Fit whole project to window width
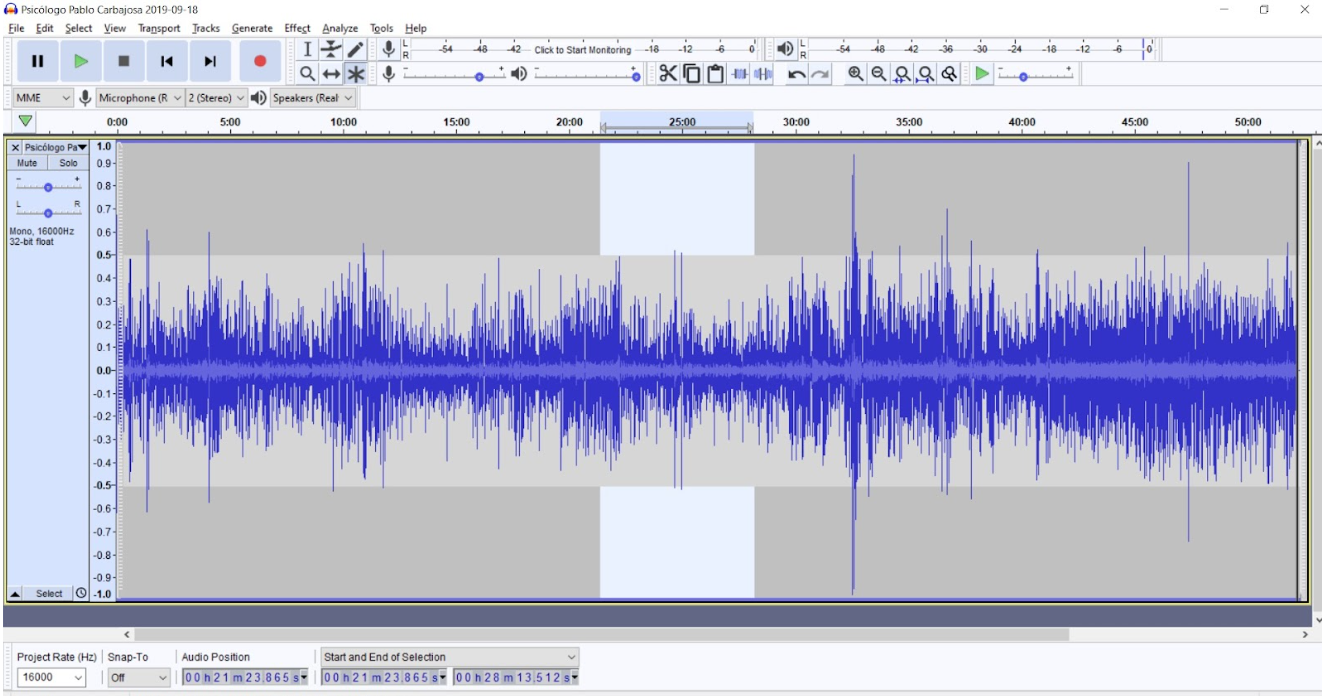1322x696 pixels. (x=925, y=73)
